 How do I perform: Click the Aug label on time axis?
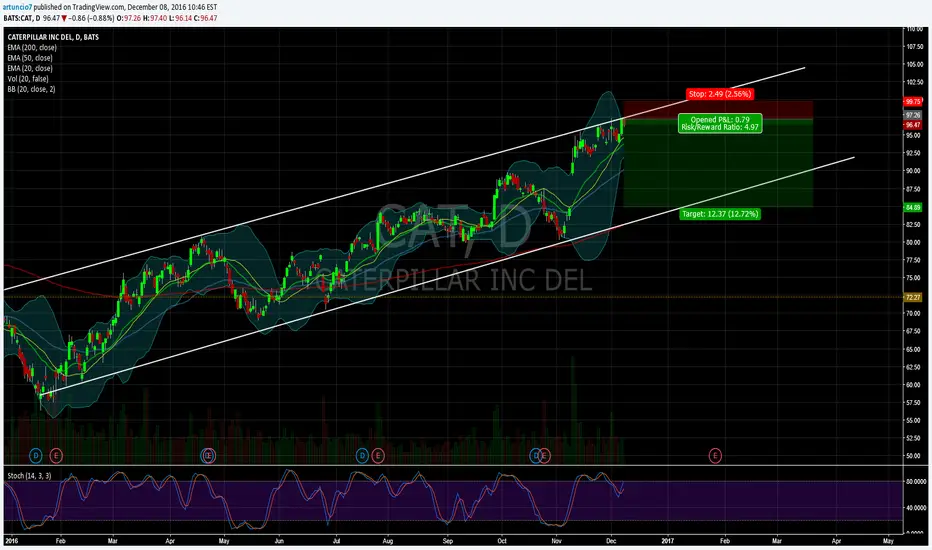click(x=388, y=542)
